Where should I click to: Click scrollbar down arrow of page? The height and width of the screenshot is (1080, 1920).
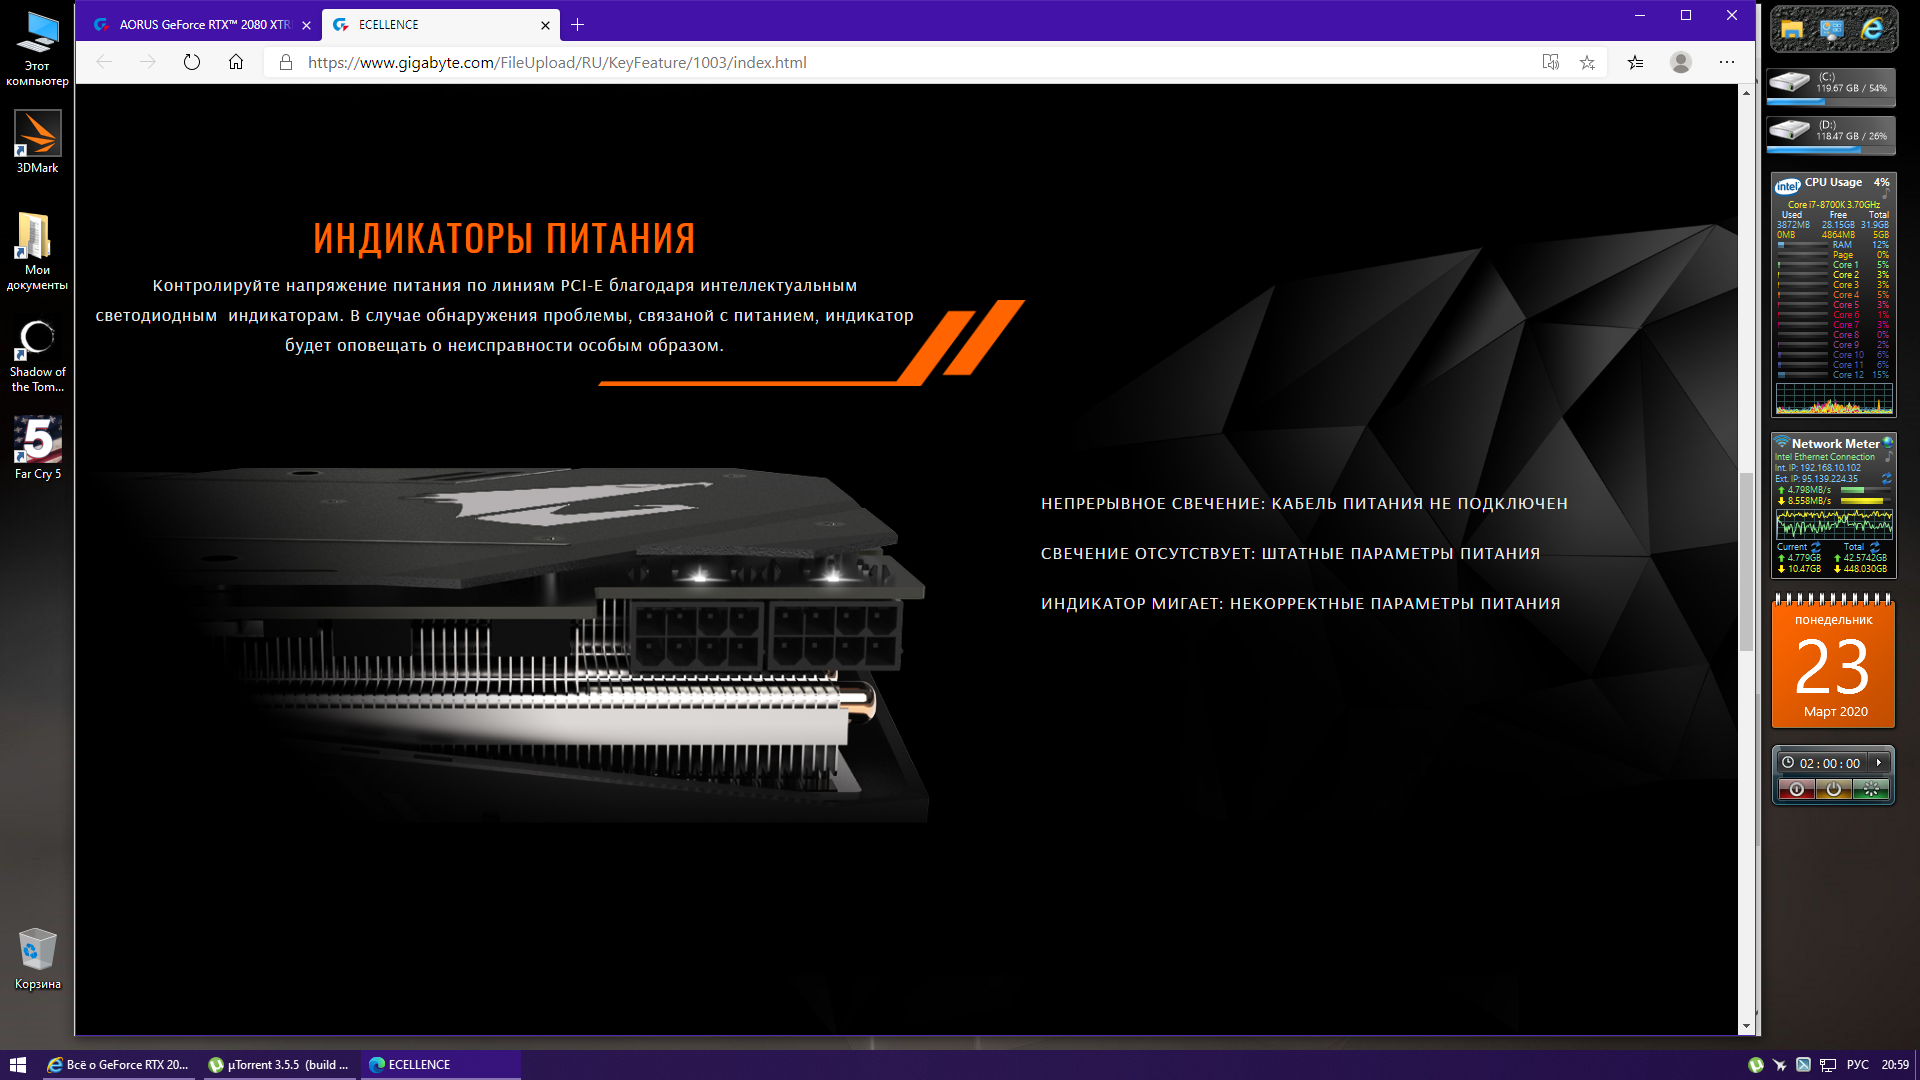pos(1746,1026)
